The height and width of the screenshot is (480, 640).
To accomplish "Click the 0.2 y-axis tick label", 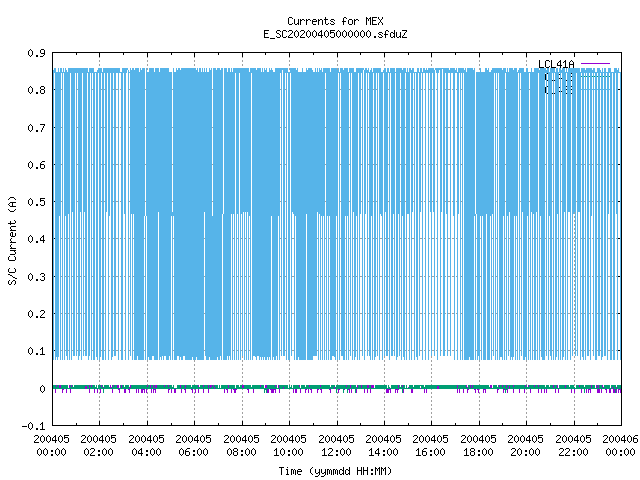I will click(x=36, y=314).
